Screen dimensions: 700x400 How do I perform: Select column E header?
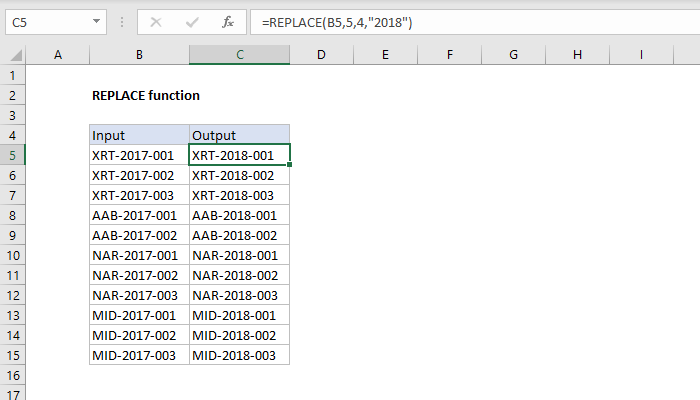[x=385, y=55]
